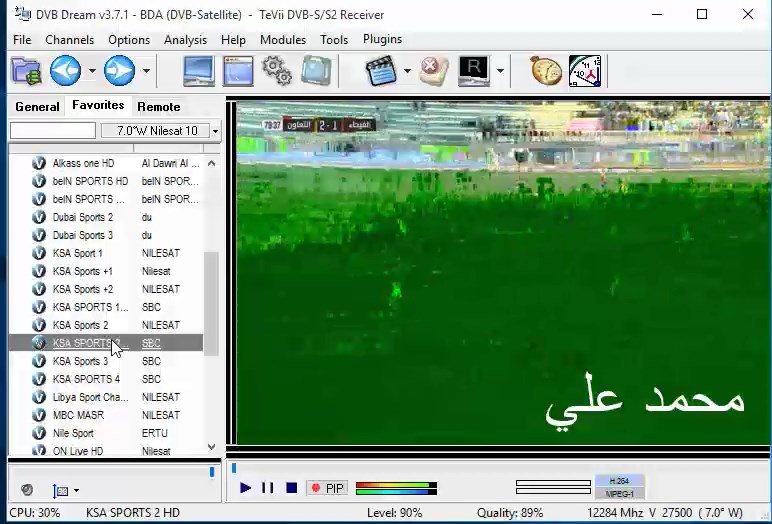This screenshot has width=772, height=524.
Task: Click the channel list scroll-up arrow
Action: tap(211, 163)
